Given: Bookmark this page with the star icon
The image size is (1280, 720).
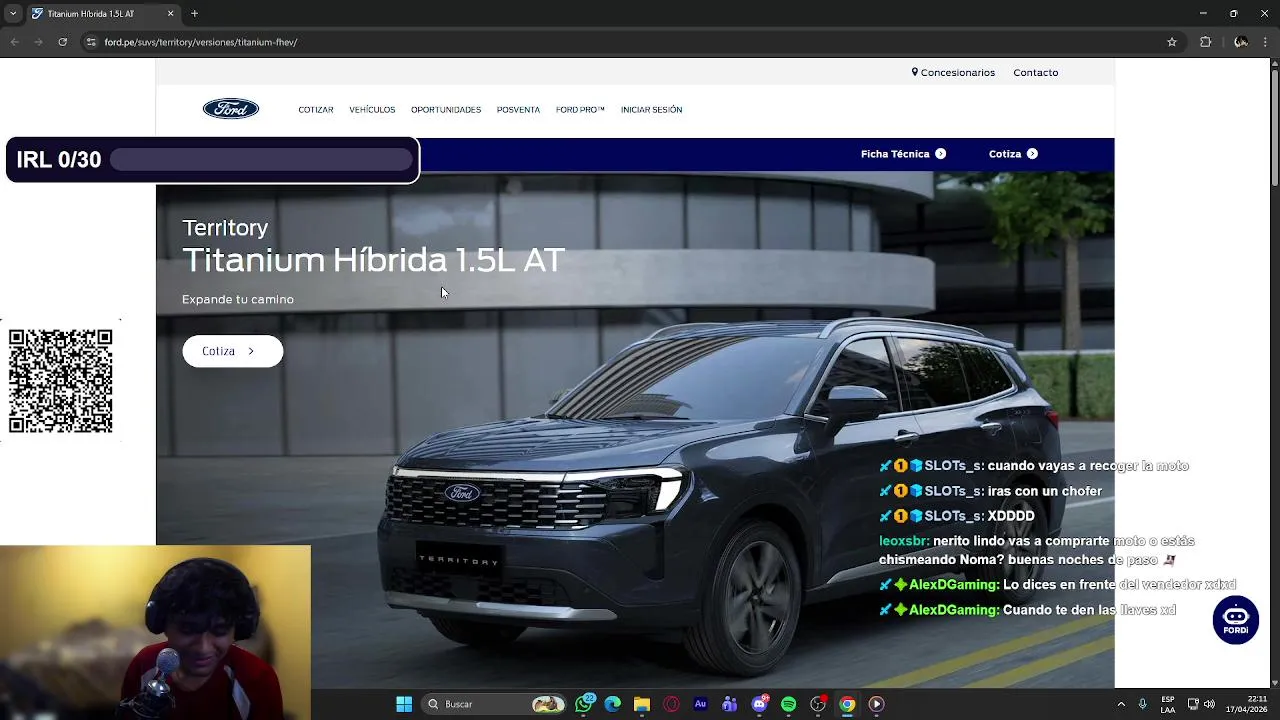Looking at the screenshot, I should click(x=1172, y=42).
